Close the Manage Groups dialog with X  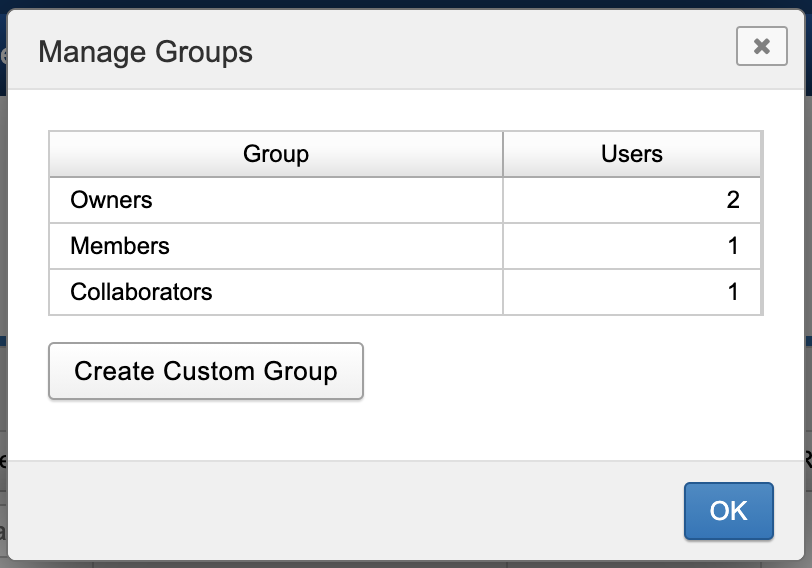(x=761, y=46)
